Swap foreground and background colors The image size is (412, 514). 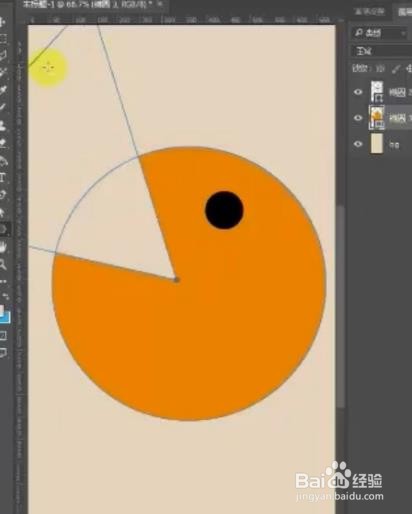[x=6, y=295]
